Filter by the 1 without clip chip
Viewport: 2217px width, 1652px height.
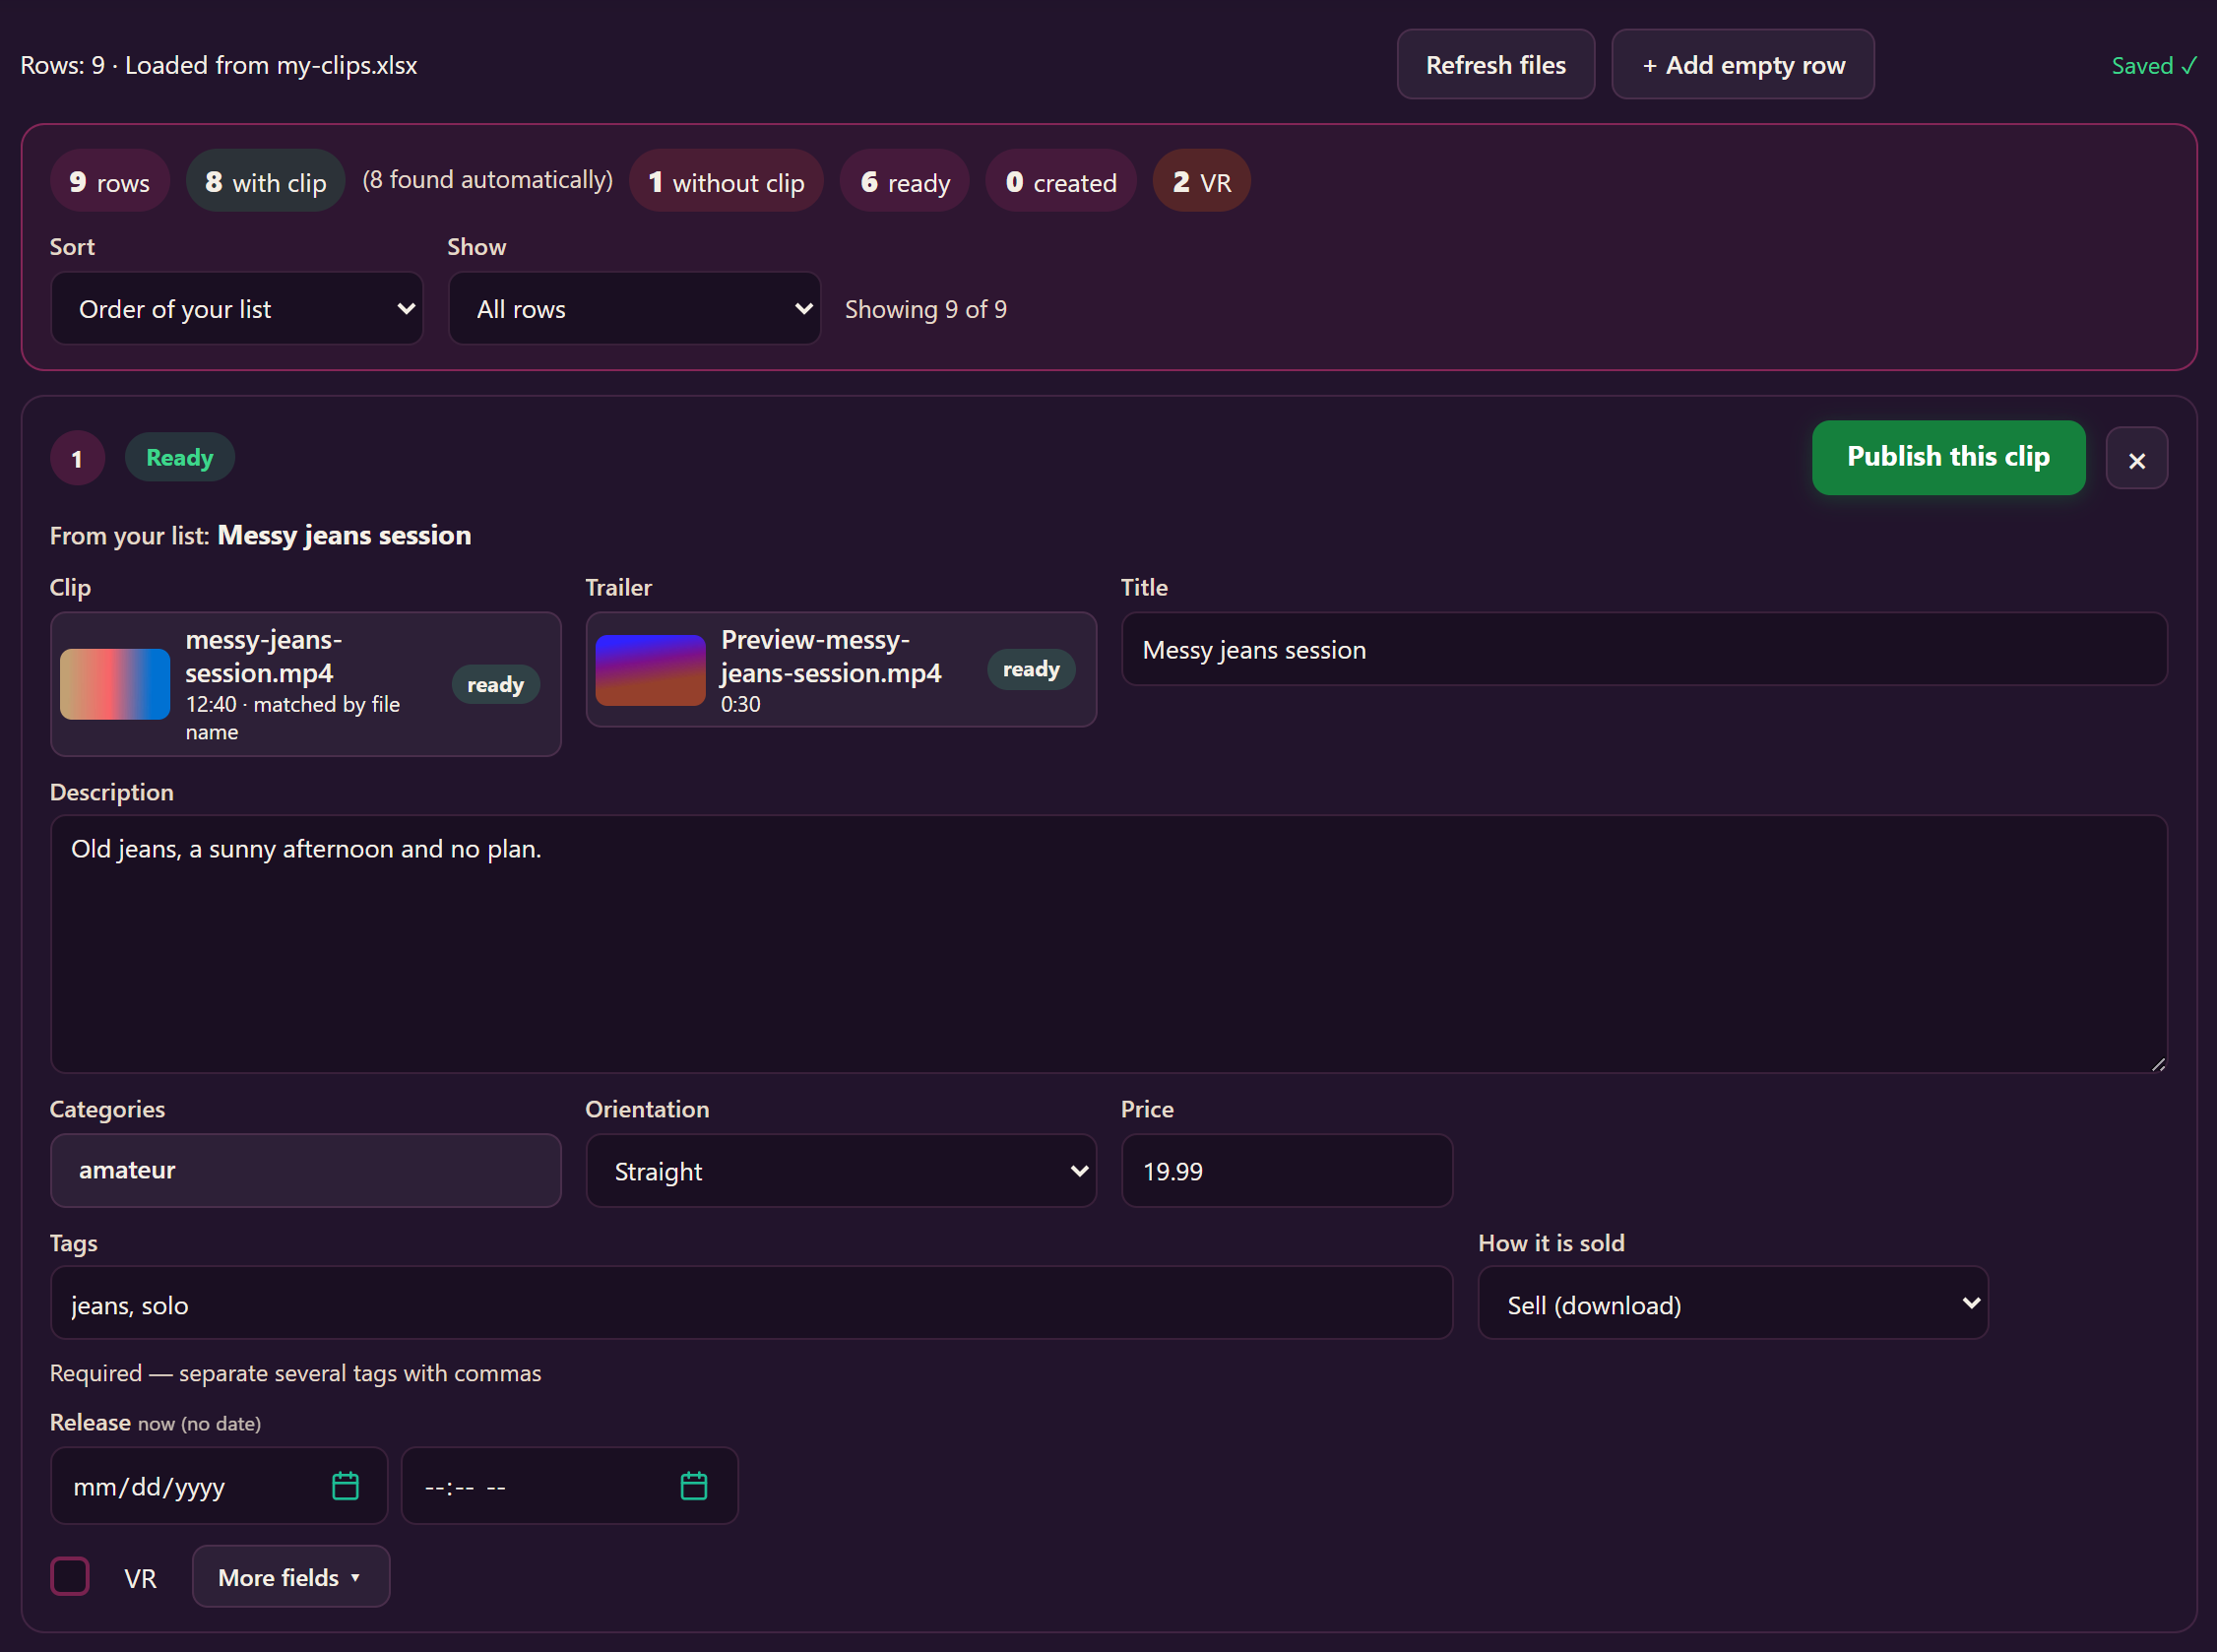726,182
